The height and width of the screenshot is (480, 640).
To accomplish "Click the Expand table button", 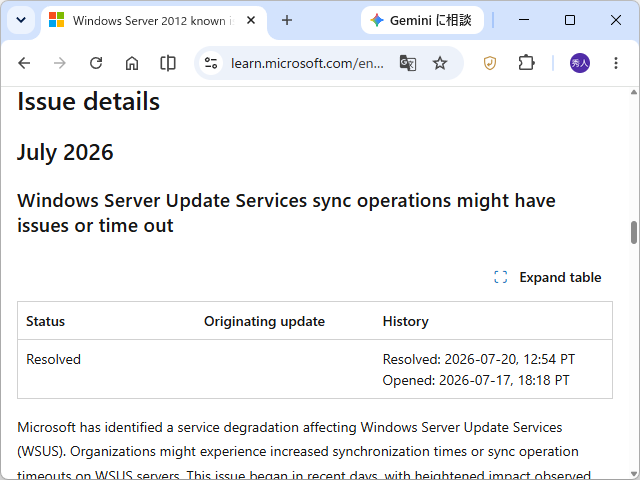I will 547,277.
